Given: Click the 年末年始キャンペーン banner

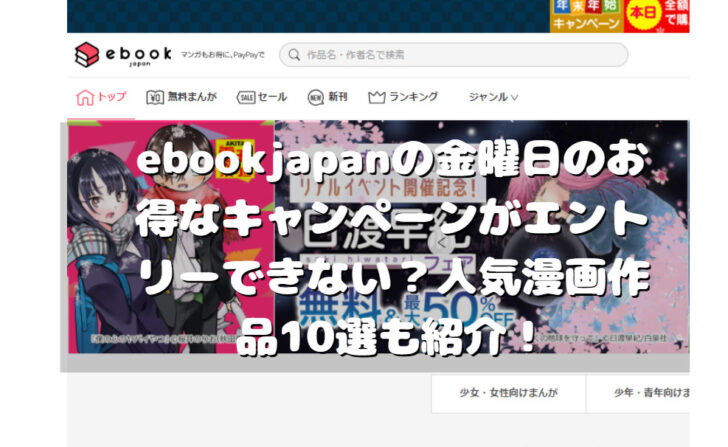Looking at the screenshot, I should 586,16.
